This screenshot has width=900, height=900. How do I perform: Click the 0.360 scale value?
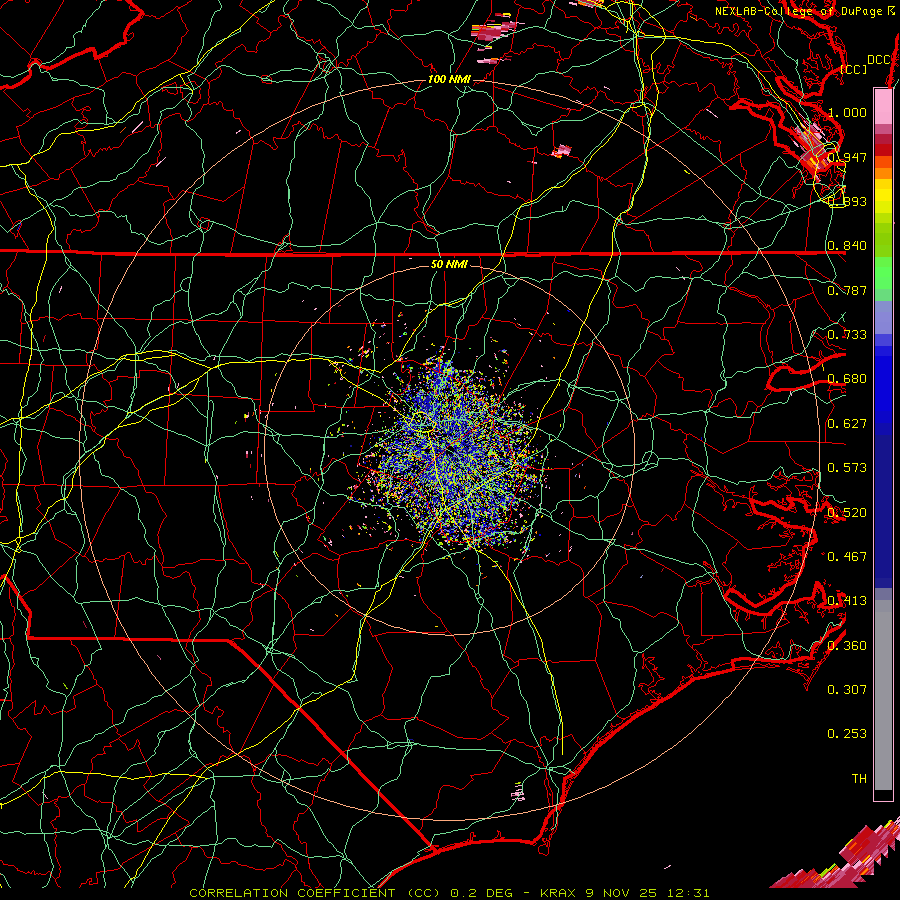click(847, 646)
